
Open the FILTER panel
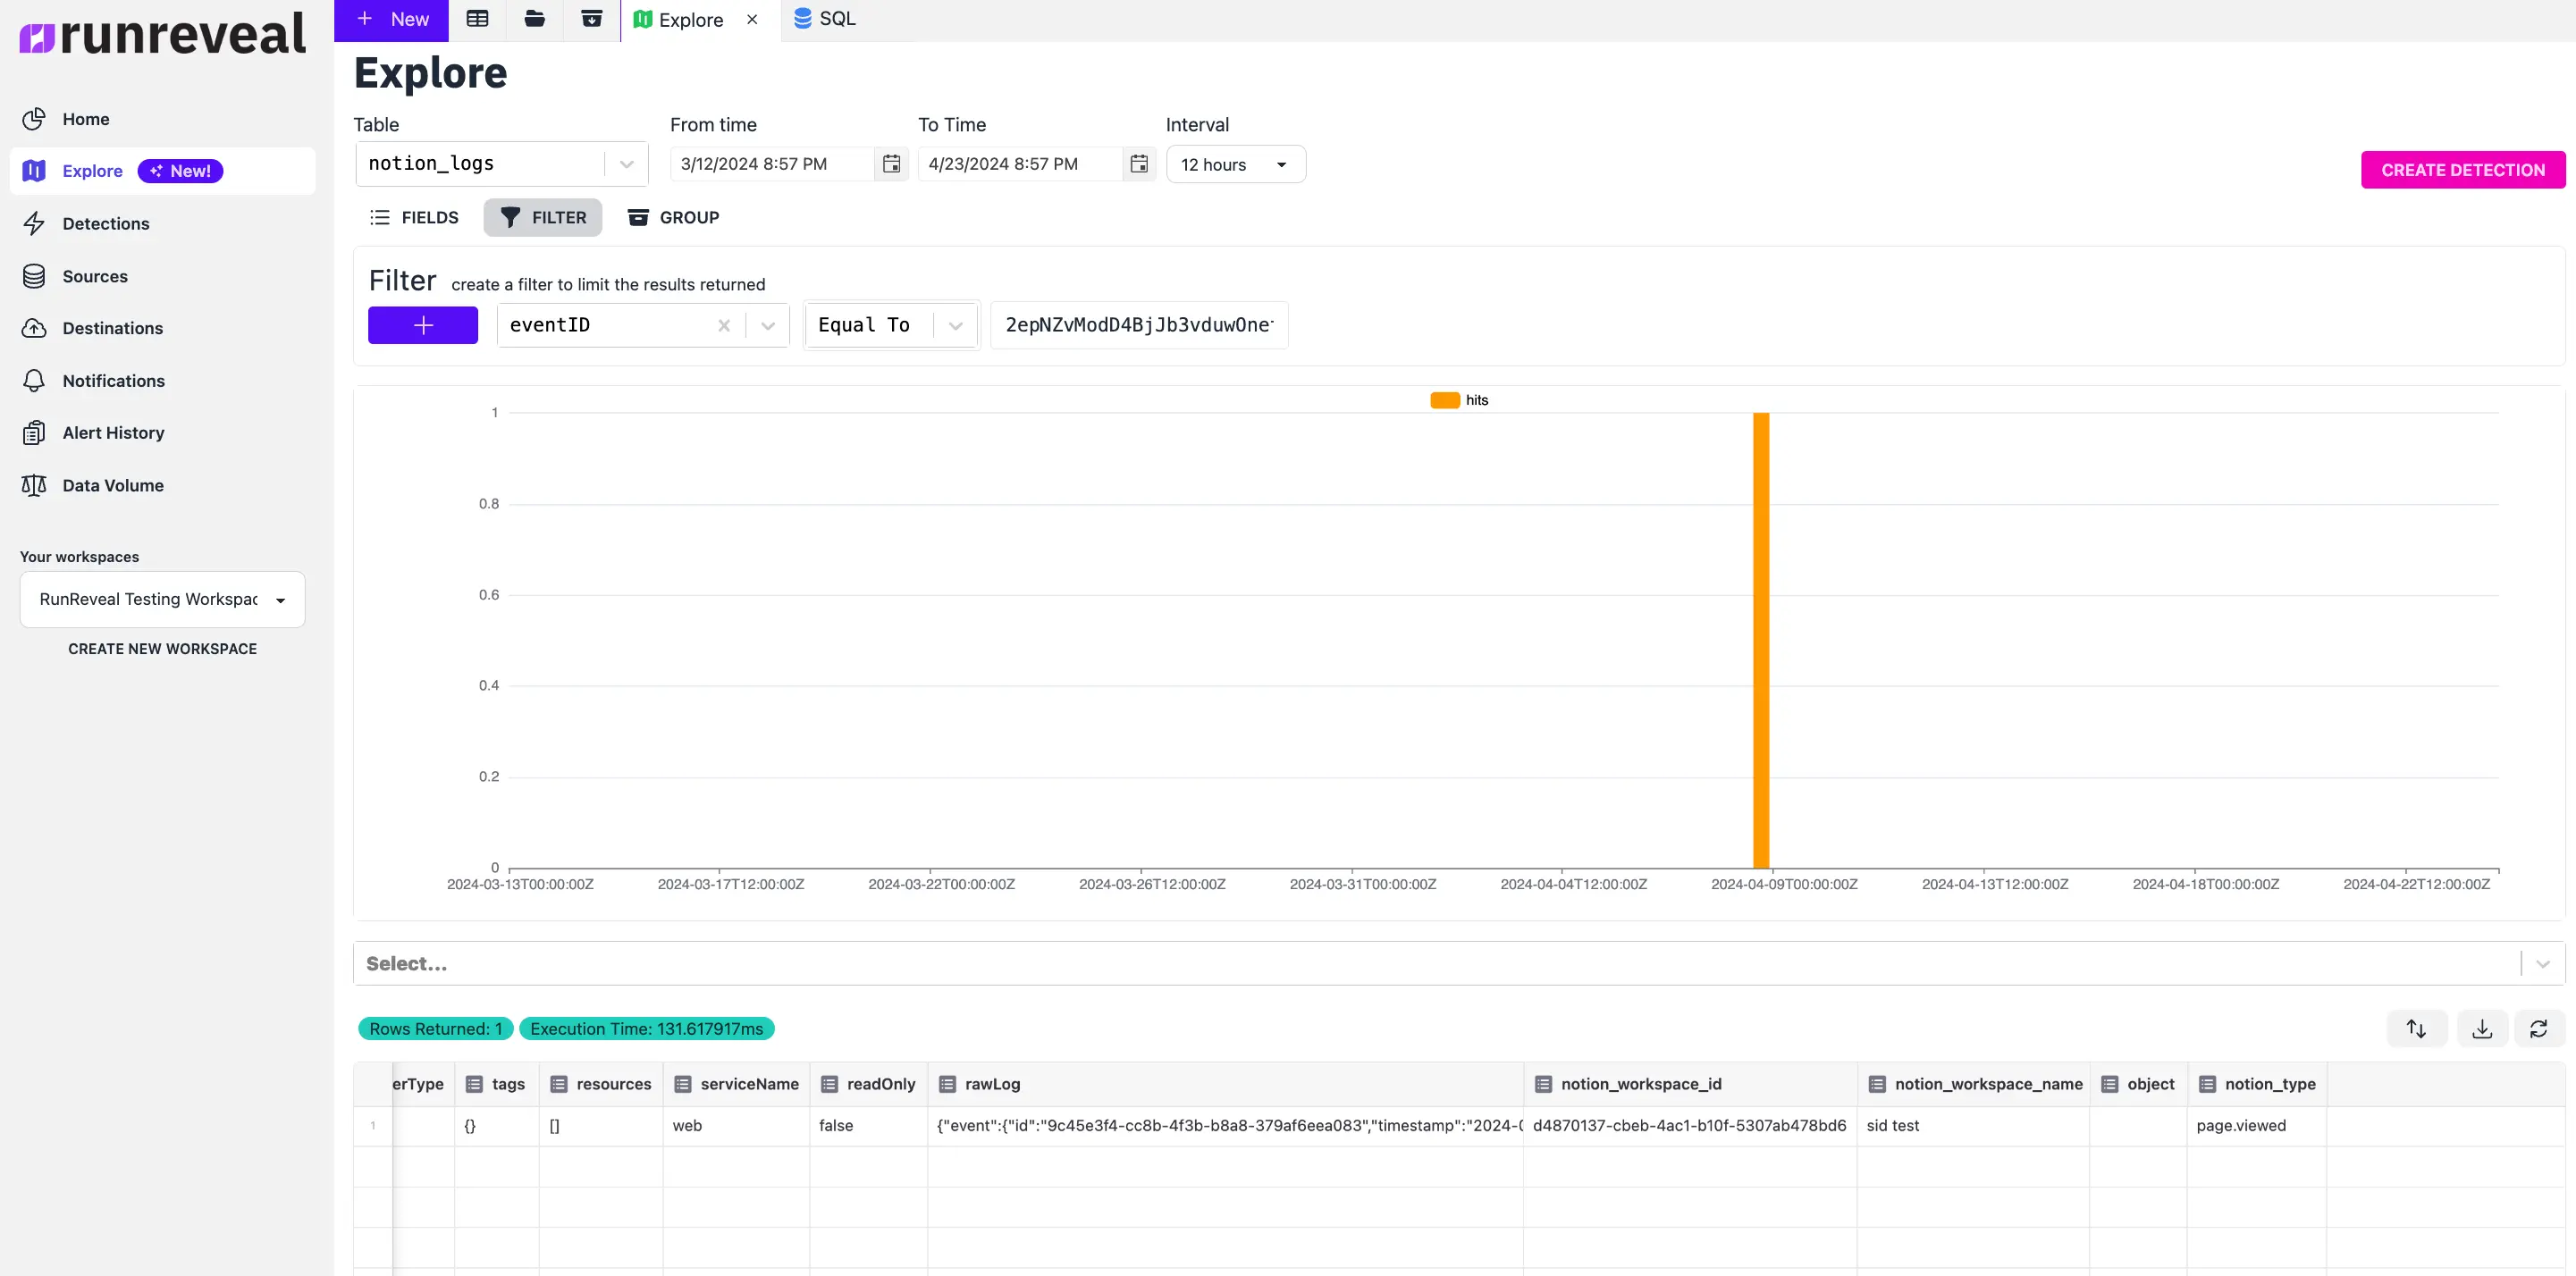click(x=543, y=217)
